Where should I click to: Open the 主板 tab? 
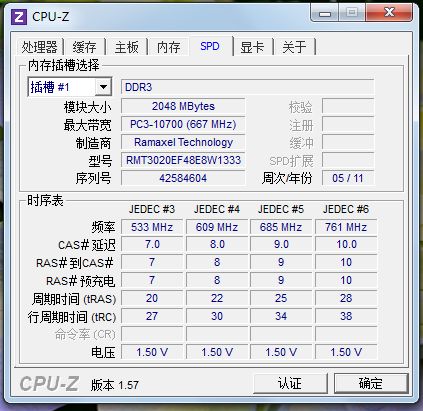click(126, 47)
